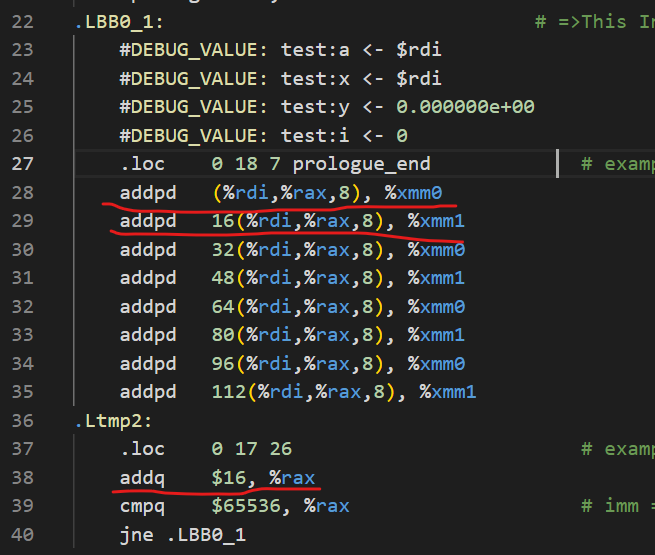Click line number 28 in the gutter
This screenshot has width=655, height=555.
pos(23,193)
